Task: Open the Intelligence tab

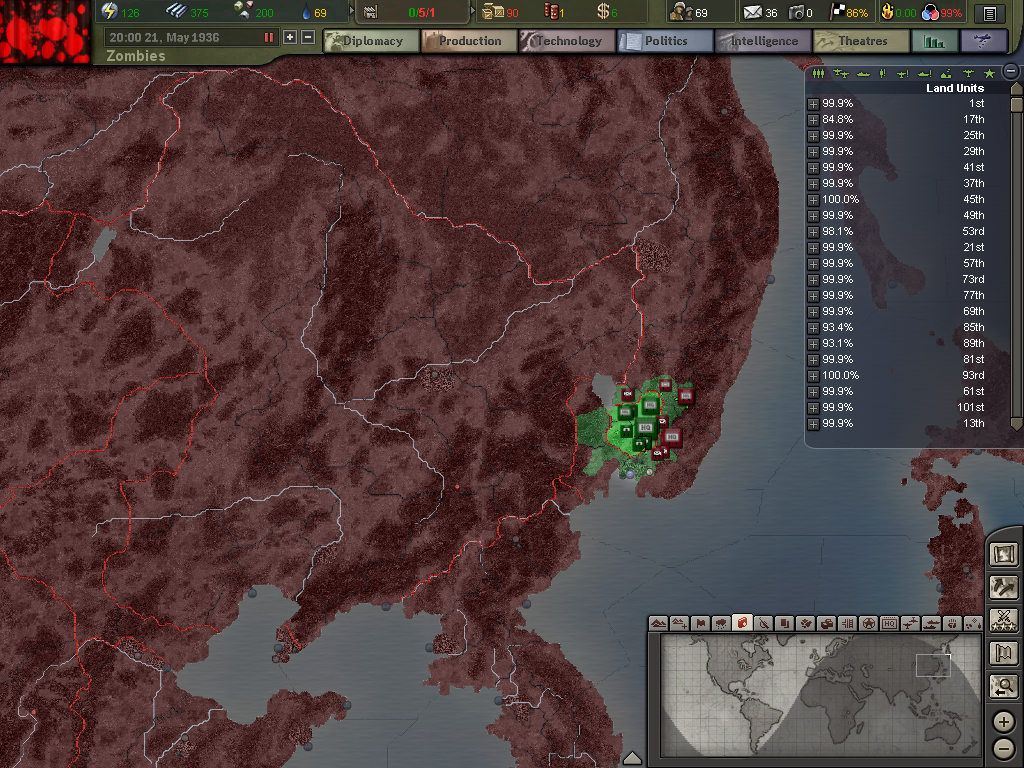Action: tap(763, 41)
